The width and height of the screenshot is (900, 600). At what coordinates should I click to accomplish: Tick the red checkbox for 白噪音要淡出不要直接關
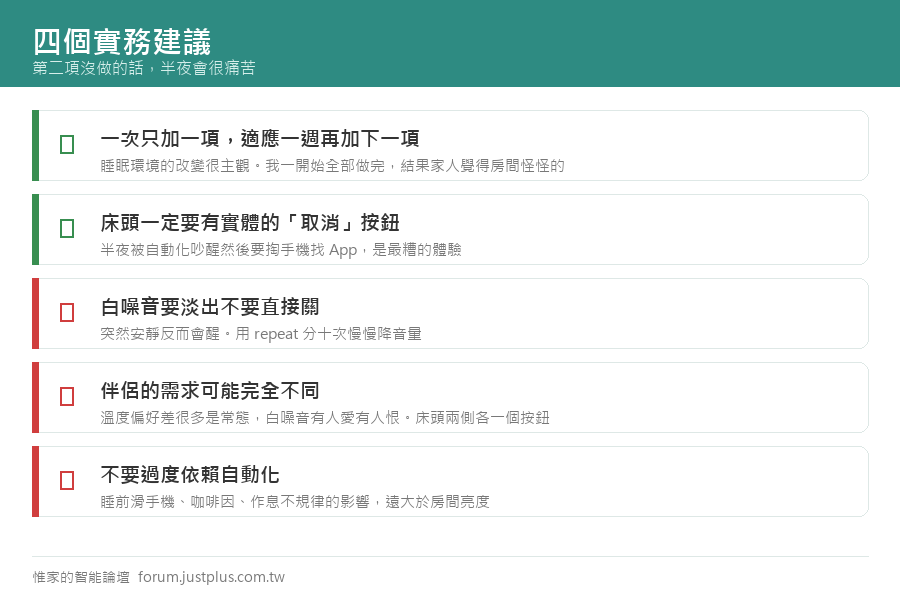point(67,312)
